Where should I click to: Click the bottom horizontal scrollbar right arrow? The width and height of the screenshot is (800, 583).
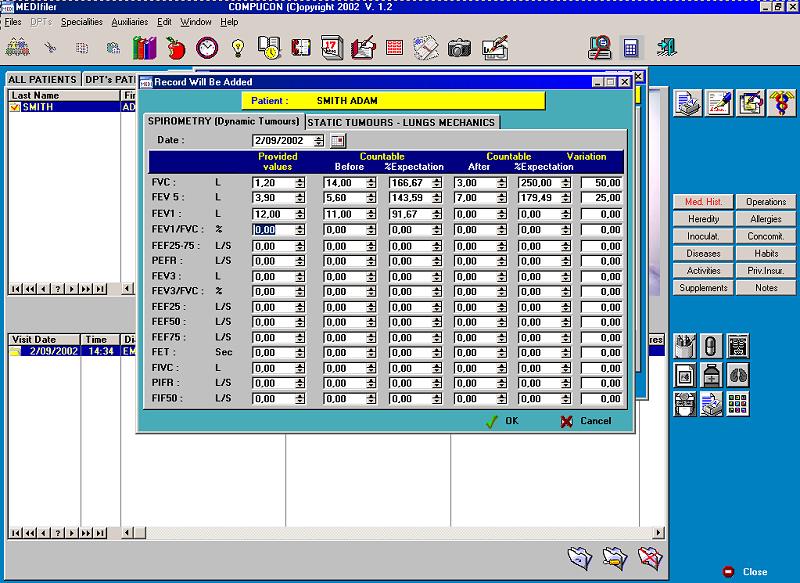pyautogui.click(x=659, y=533)
